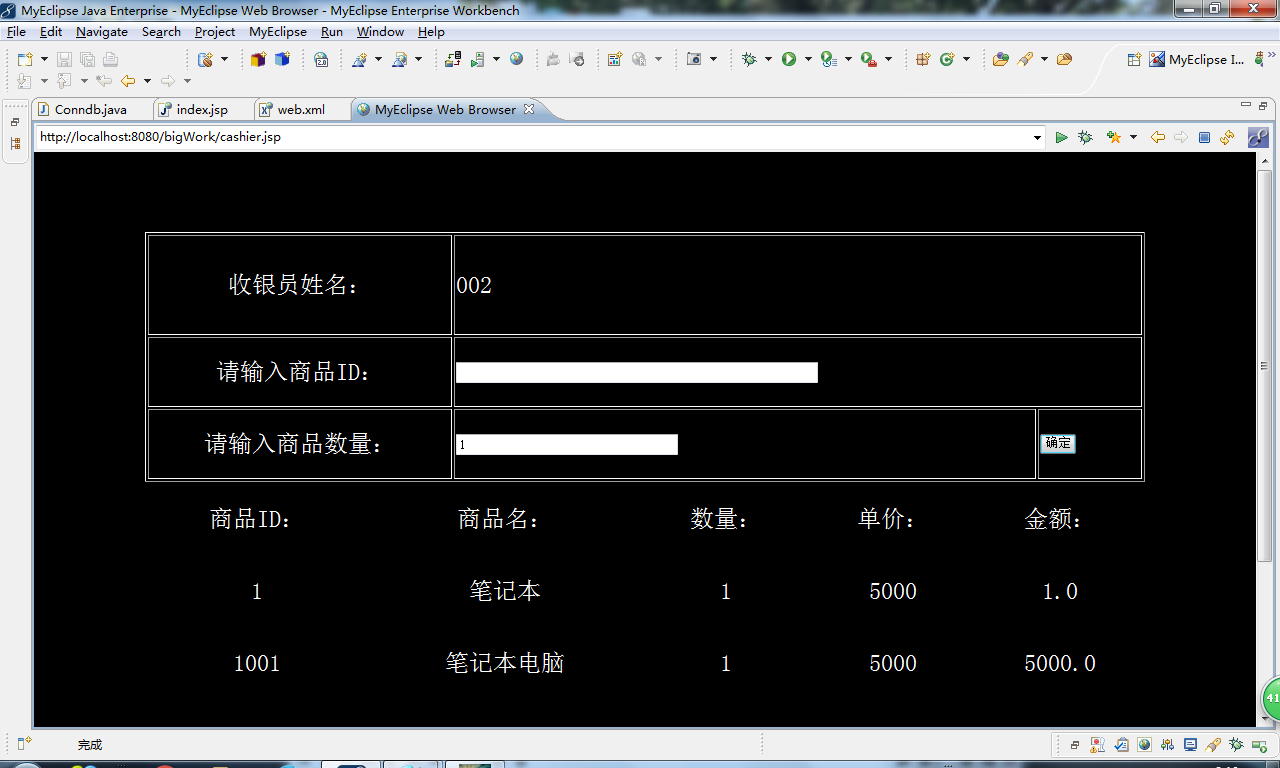Minimize the editor area
1280x768 pixels.
(x=1246, y=105)
